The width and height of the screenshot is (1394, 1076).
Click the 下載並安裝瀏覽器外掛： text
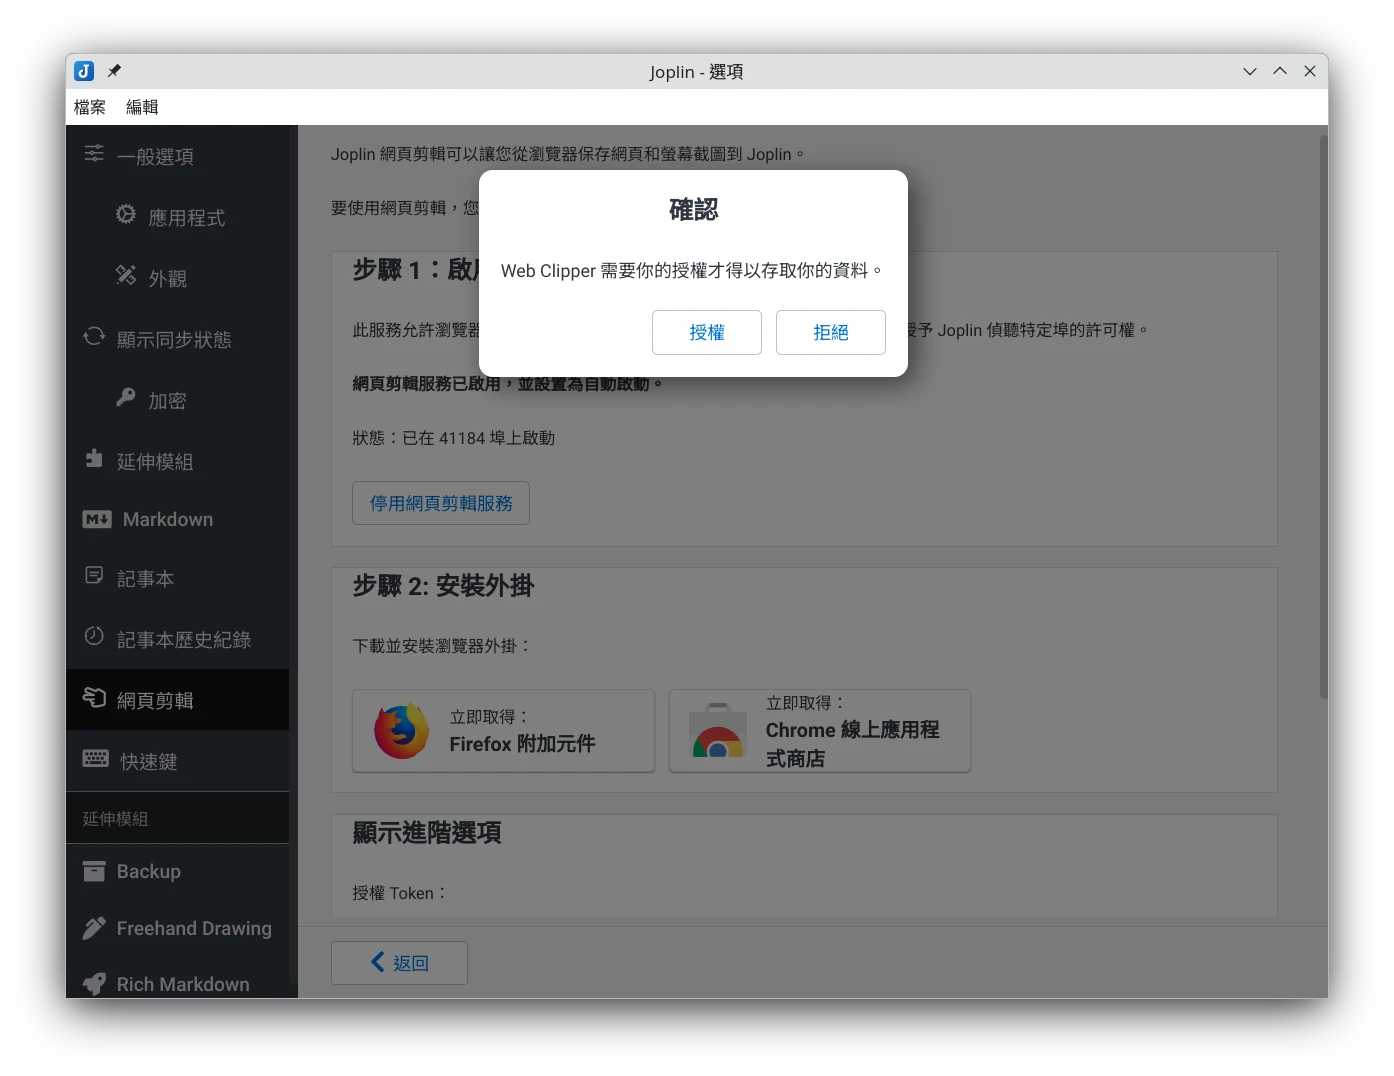click(442, 646)
